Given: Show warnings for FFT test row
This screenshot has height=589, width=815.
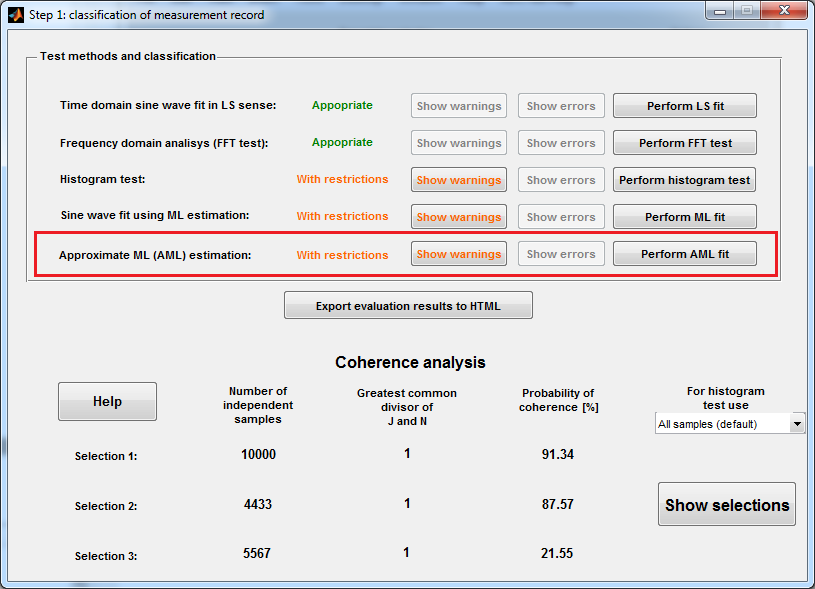Looking at the screenshot, I should coord(459,143).
